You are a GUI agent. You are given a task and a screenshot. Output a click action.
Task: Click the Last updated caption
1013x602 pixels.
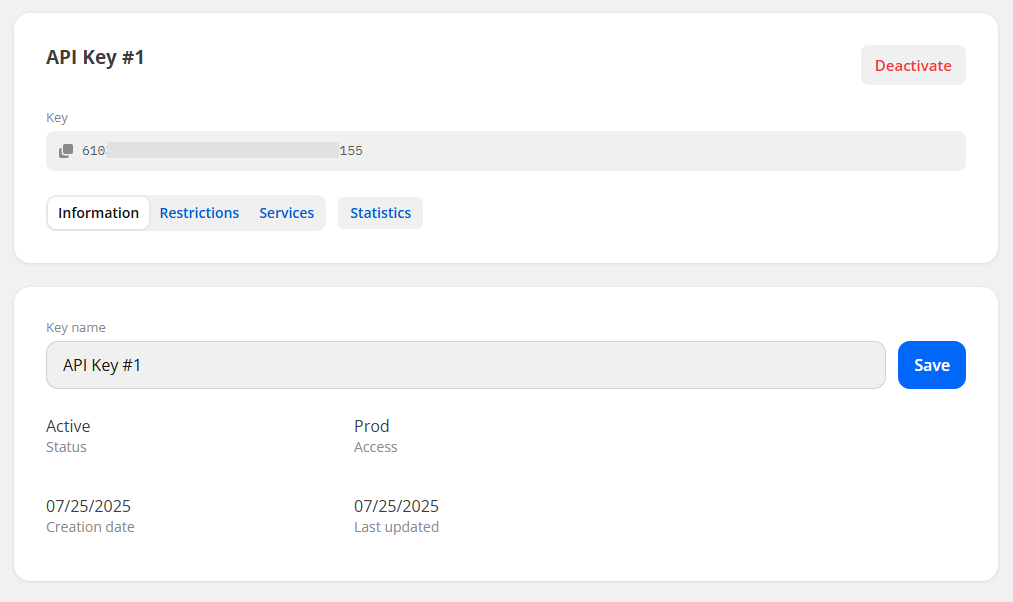[396, 527]
